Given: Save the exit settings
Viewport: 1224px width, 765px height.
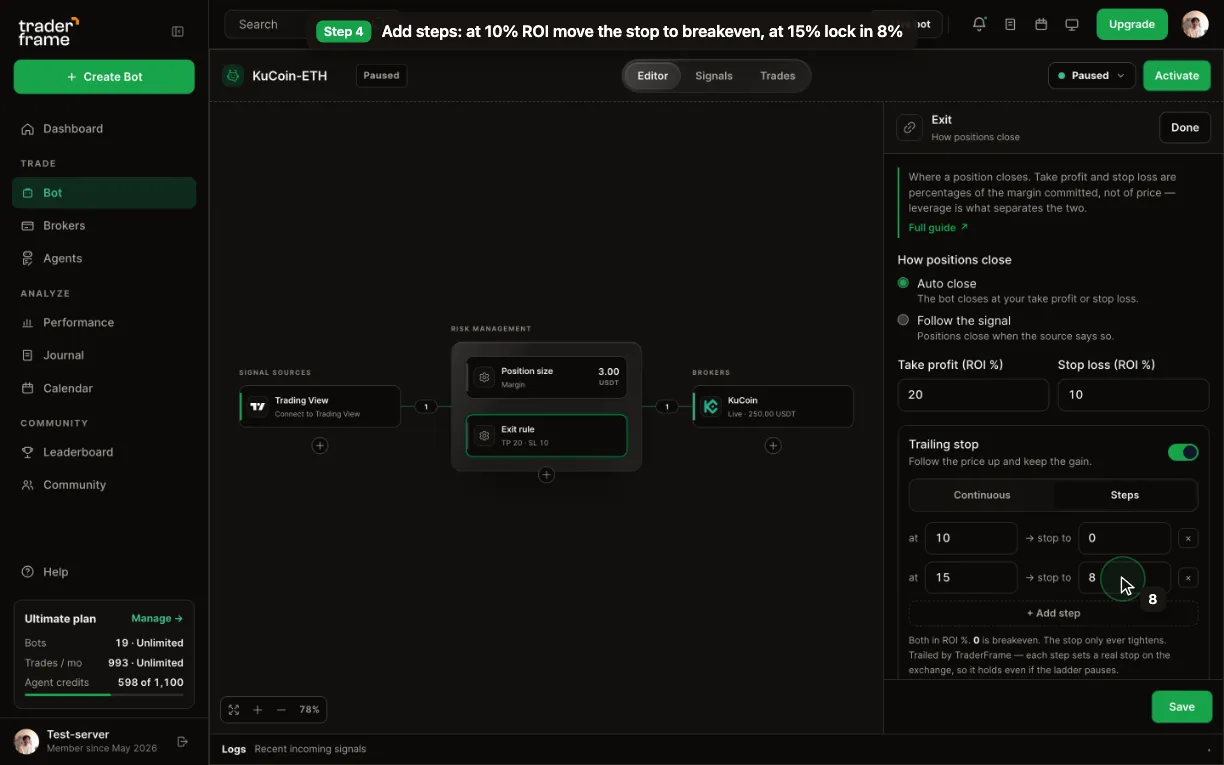Looking at the screenshot, I should [x=1182, y=707].
